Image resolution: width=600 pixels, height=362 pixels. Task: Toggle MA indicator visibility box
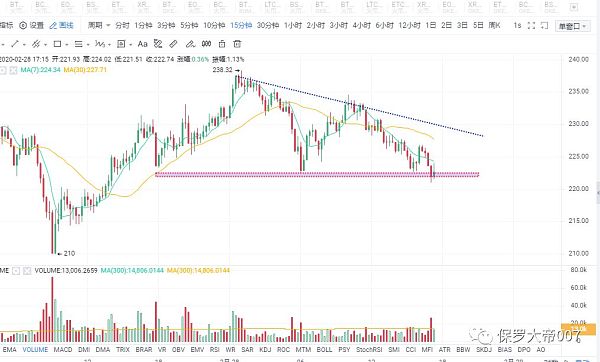(3, 70)
